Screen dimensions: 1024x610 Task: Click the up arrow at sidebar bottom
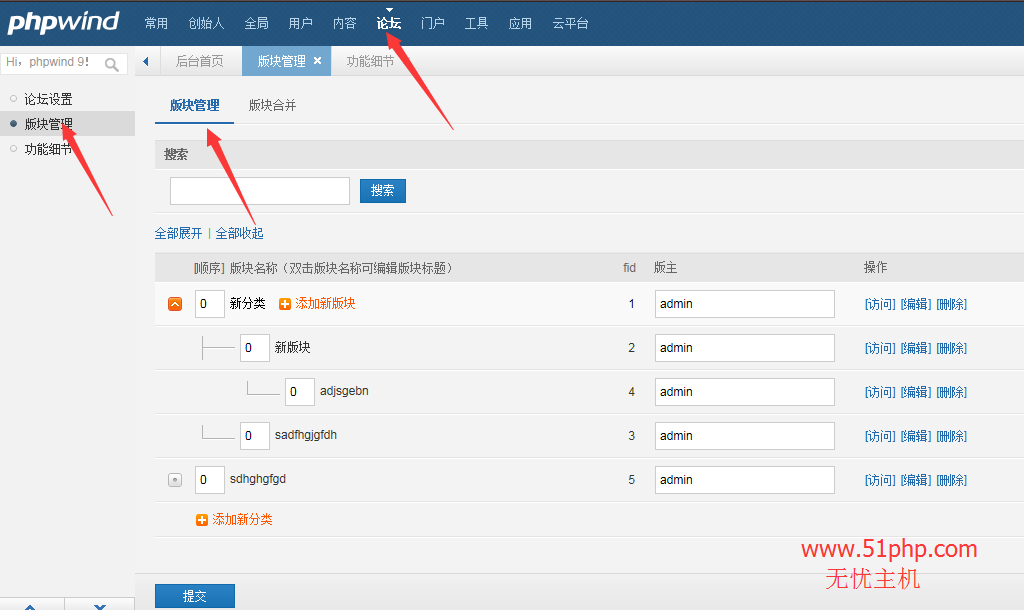tap(30, 605)
